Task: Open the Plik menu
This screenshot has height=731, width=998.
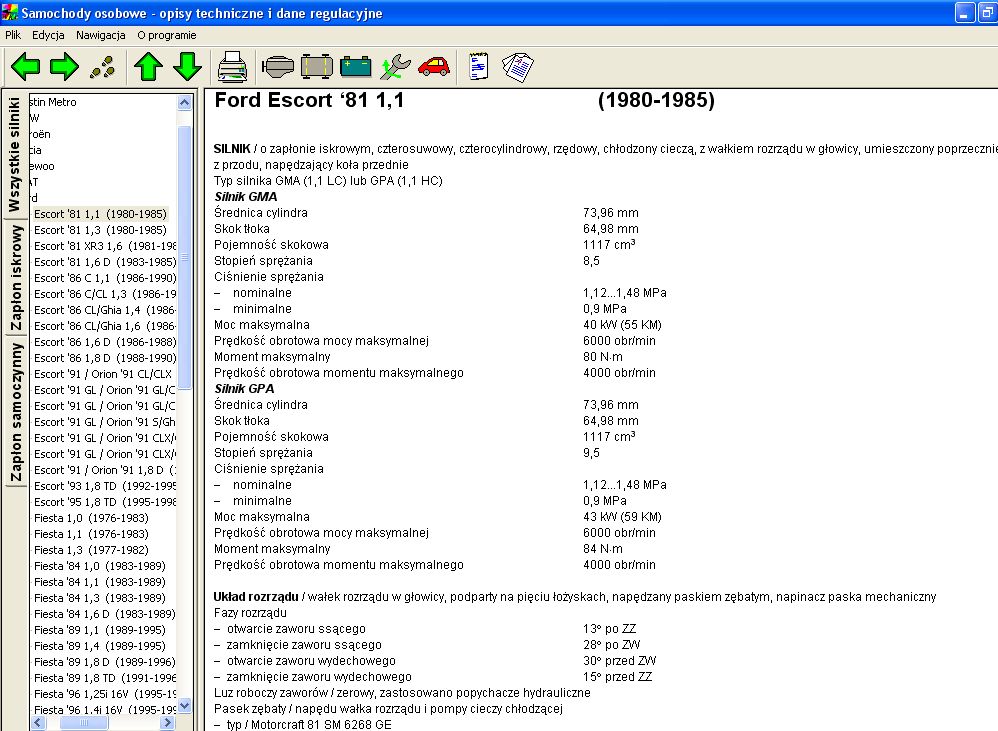Action: [x=13, y=35]
